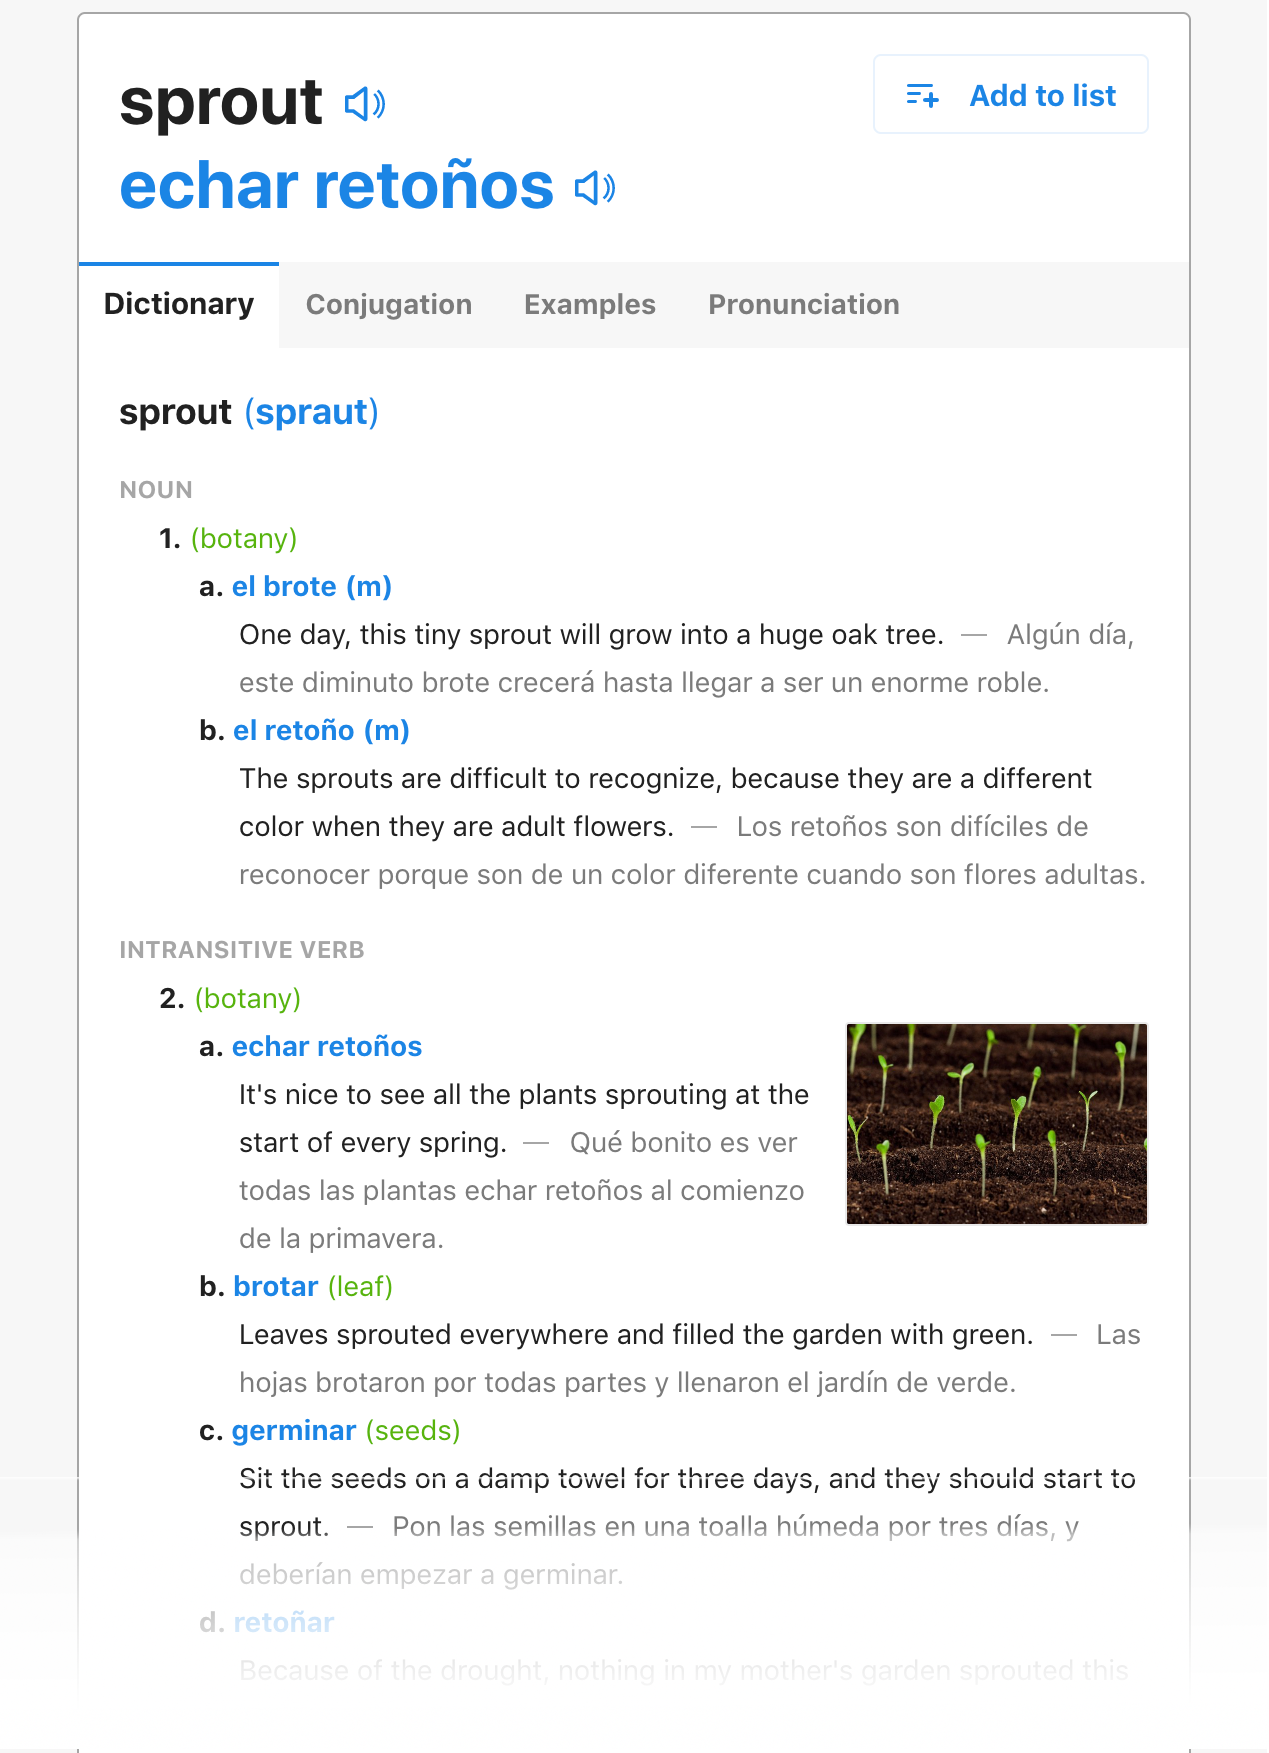The width and height of the screenshot is (1269, 1753).
Task: Click the seedlings in soil photo
Action: 997,1124
